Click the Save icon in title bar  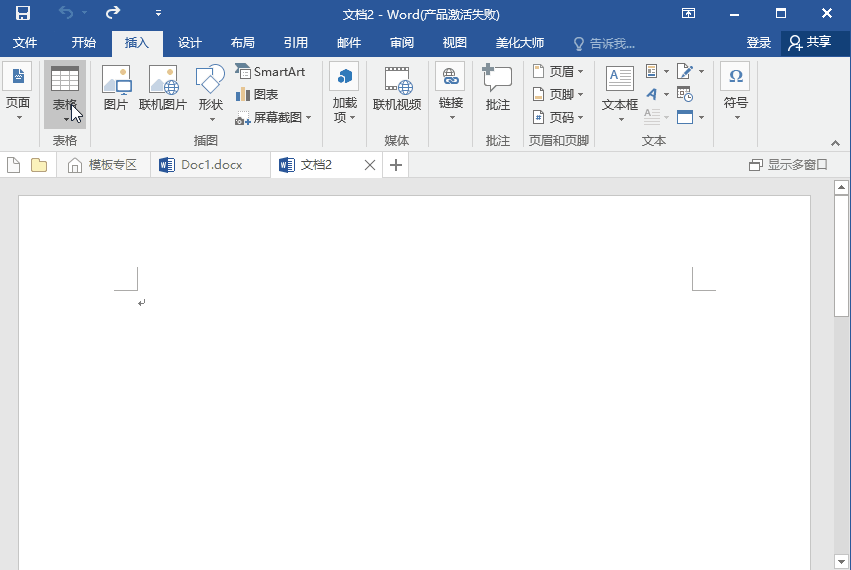point(22,14)
